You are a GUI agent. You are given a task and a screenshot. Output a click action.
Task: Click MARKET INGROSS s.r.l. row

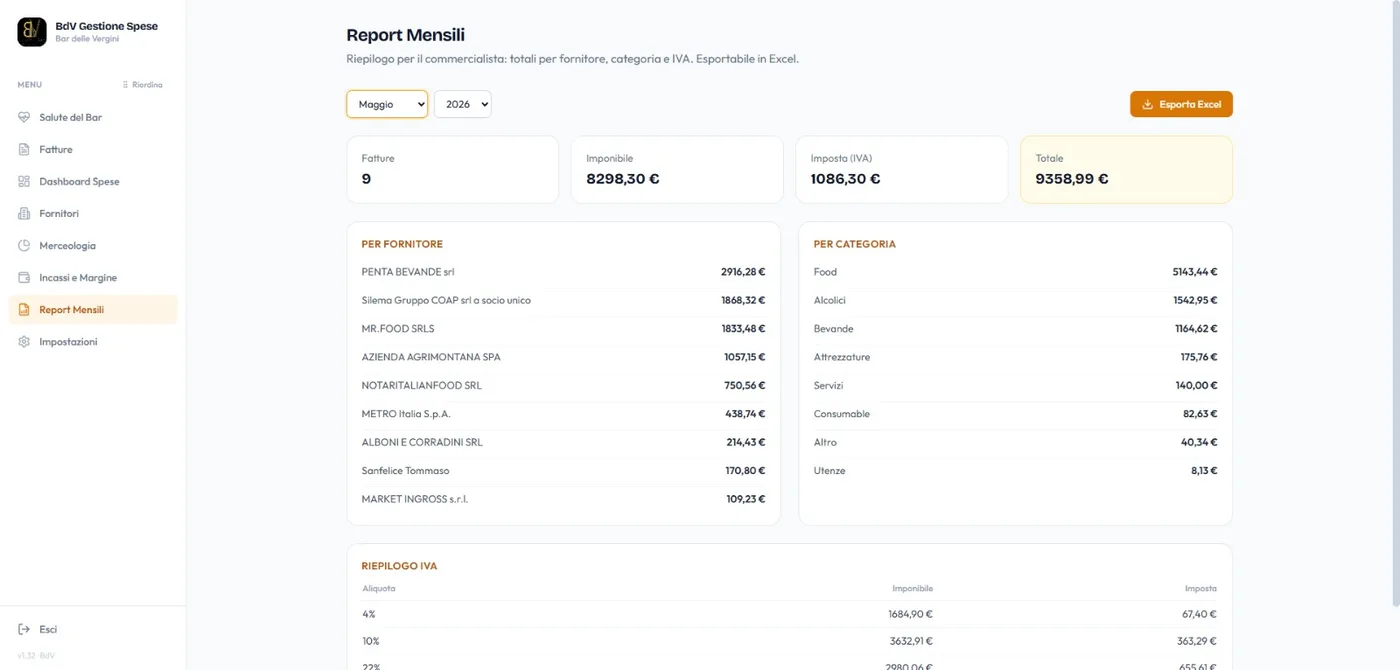[x=563, y=498]
